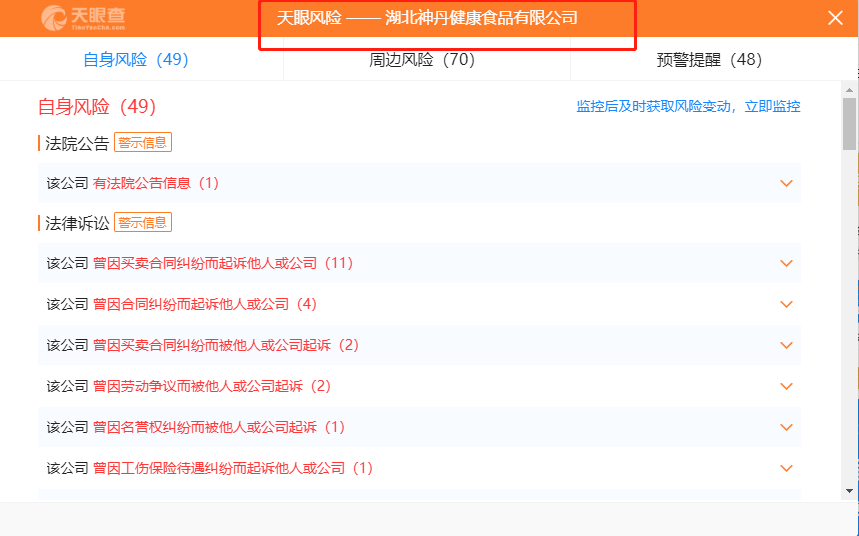Switch to 周边风险 (70) tab

coord(422,59)
